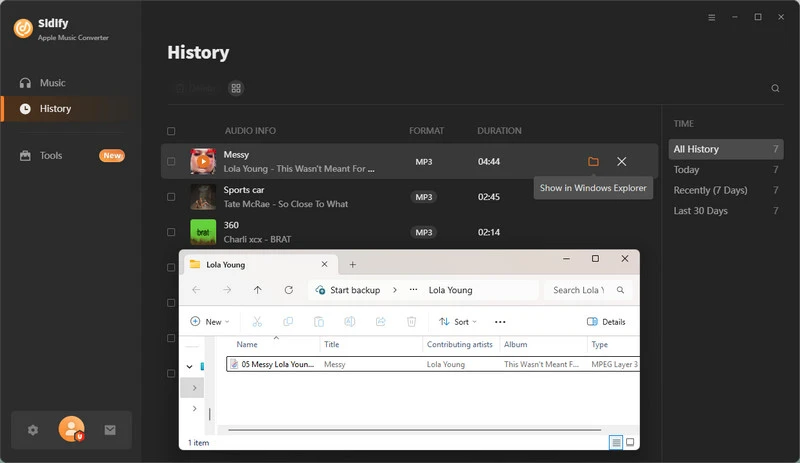
Task: Expand highlighted item in navigation pane
Action: tap(194, 388)
